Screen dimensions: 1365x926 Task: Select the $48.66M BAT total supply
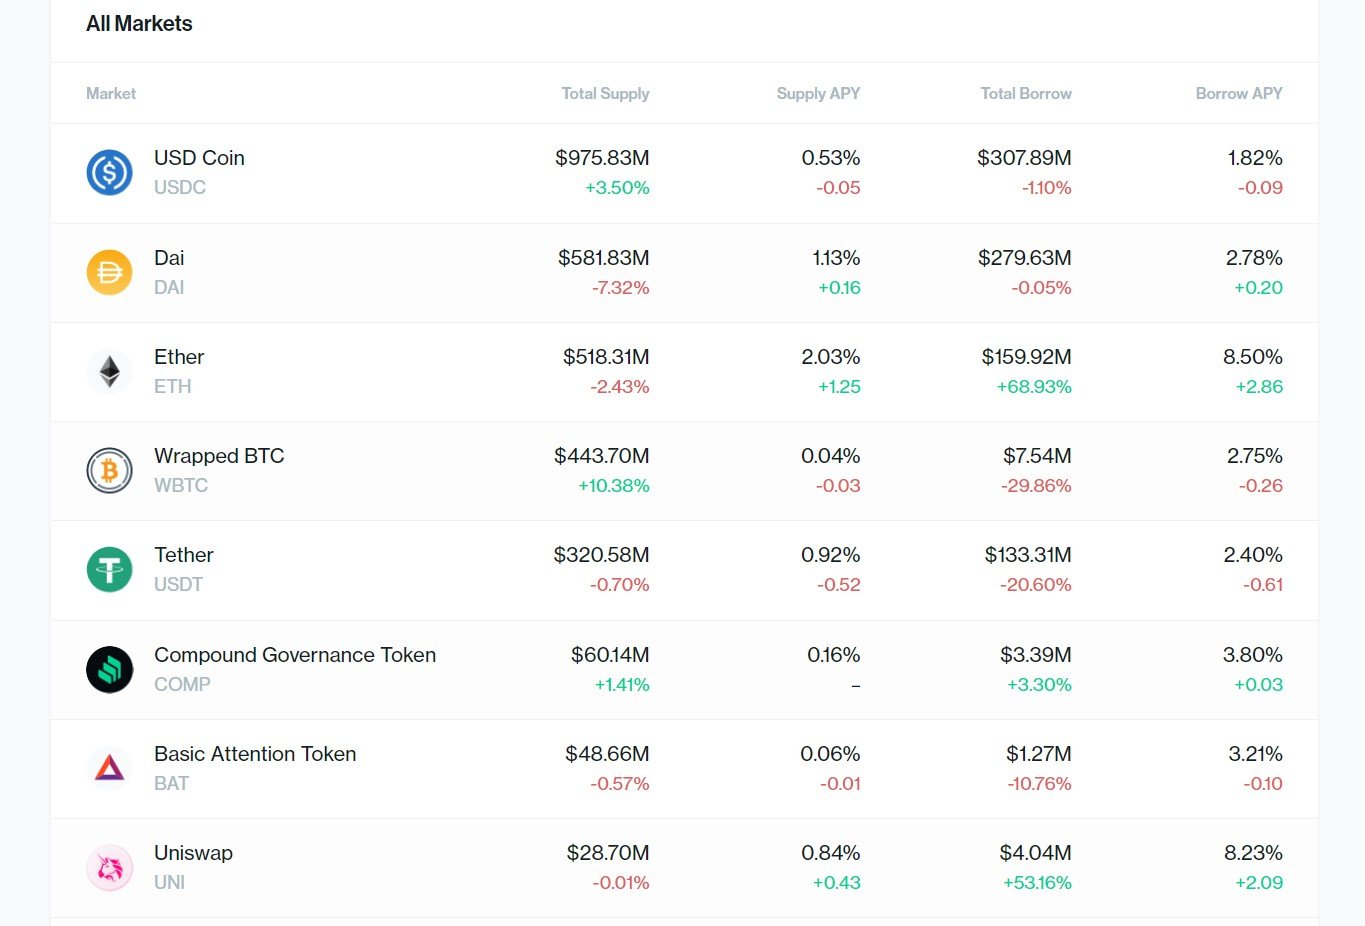pos(607,754)
